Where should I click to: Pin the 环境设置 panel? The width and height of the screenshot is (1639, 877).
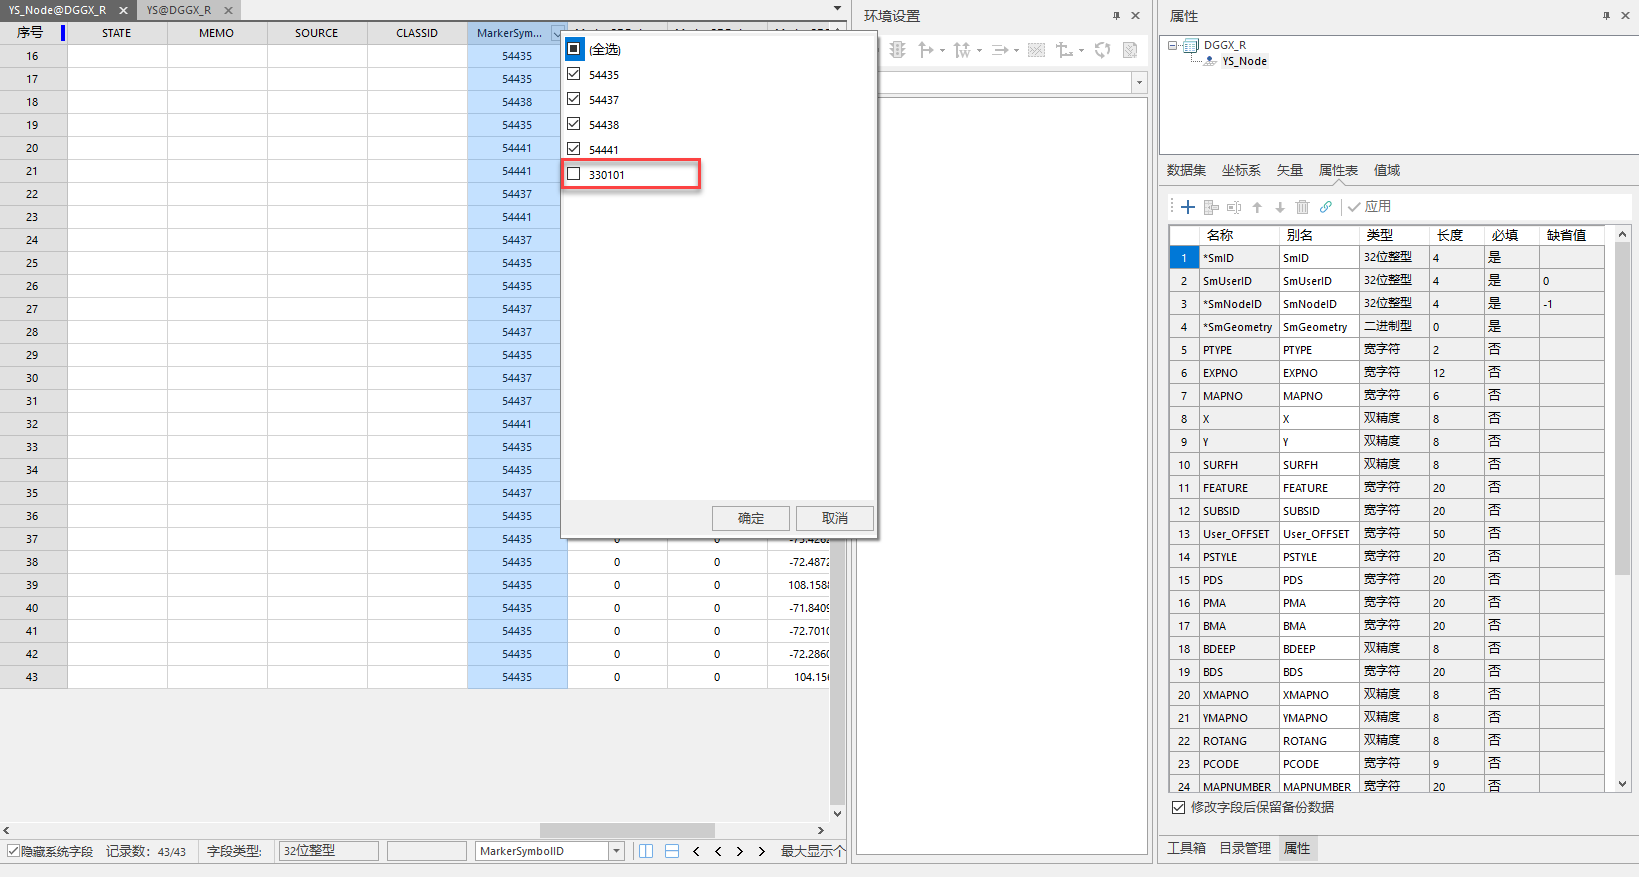pyautogui.click(x=1116, y=16)
